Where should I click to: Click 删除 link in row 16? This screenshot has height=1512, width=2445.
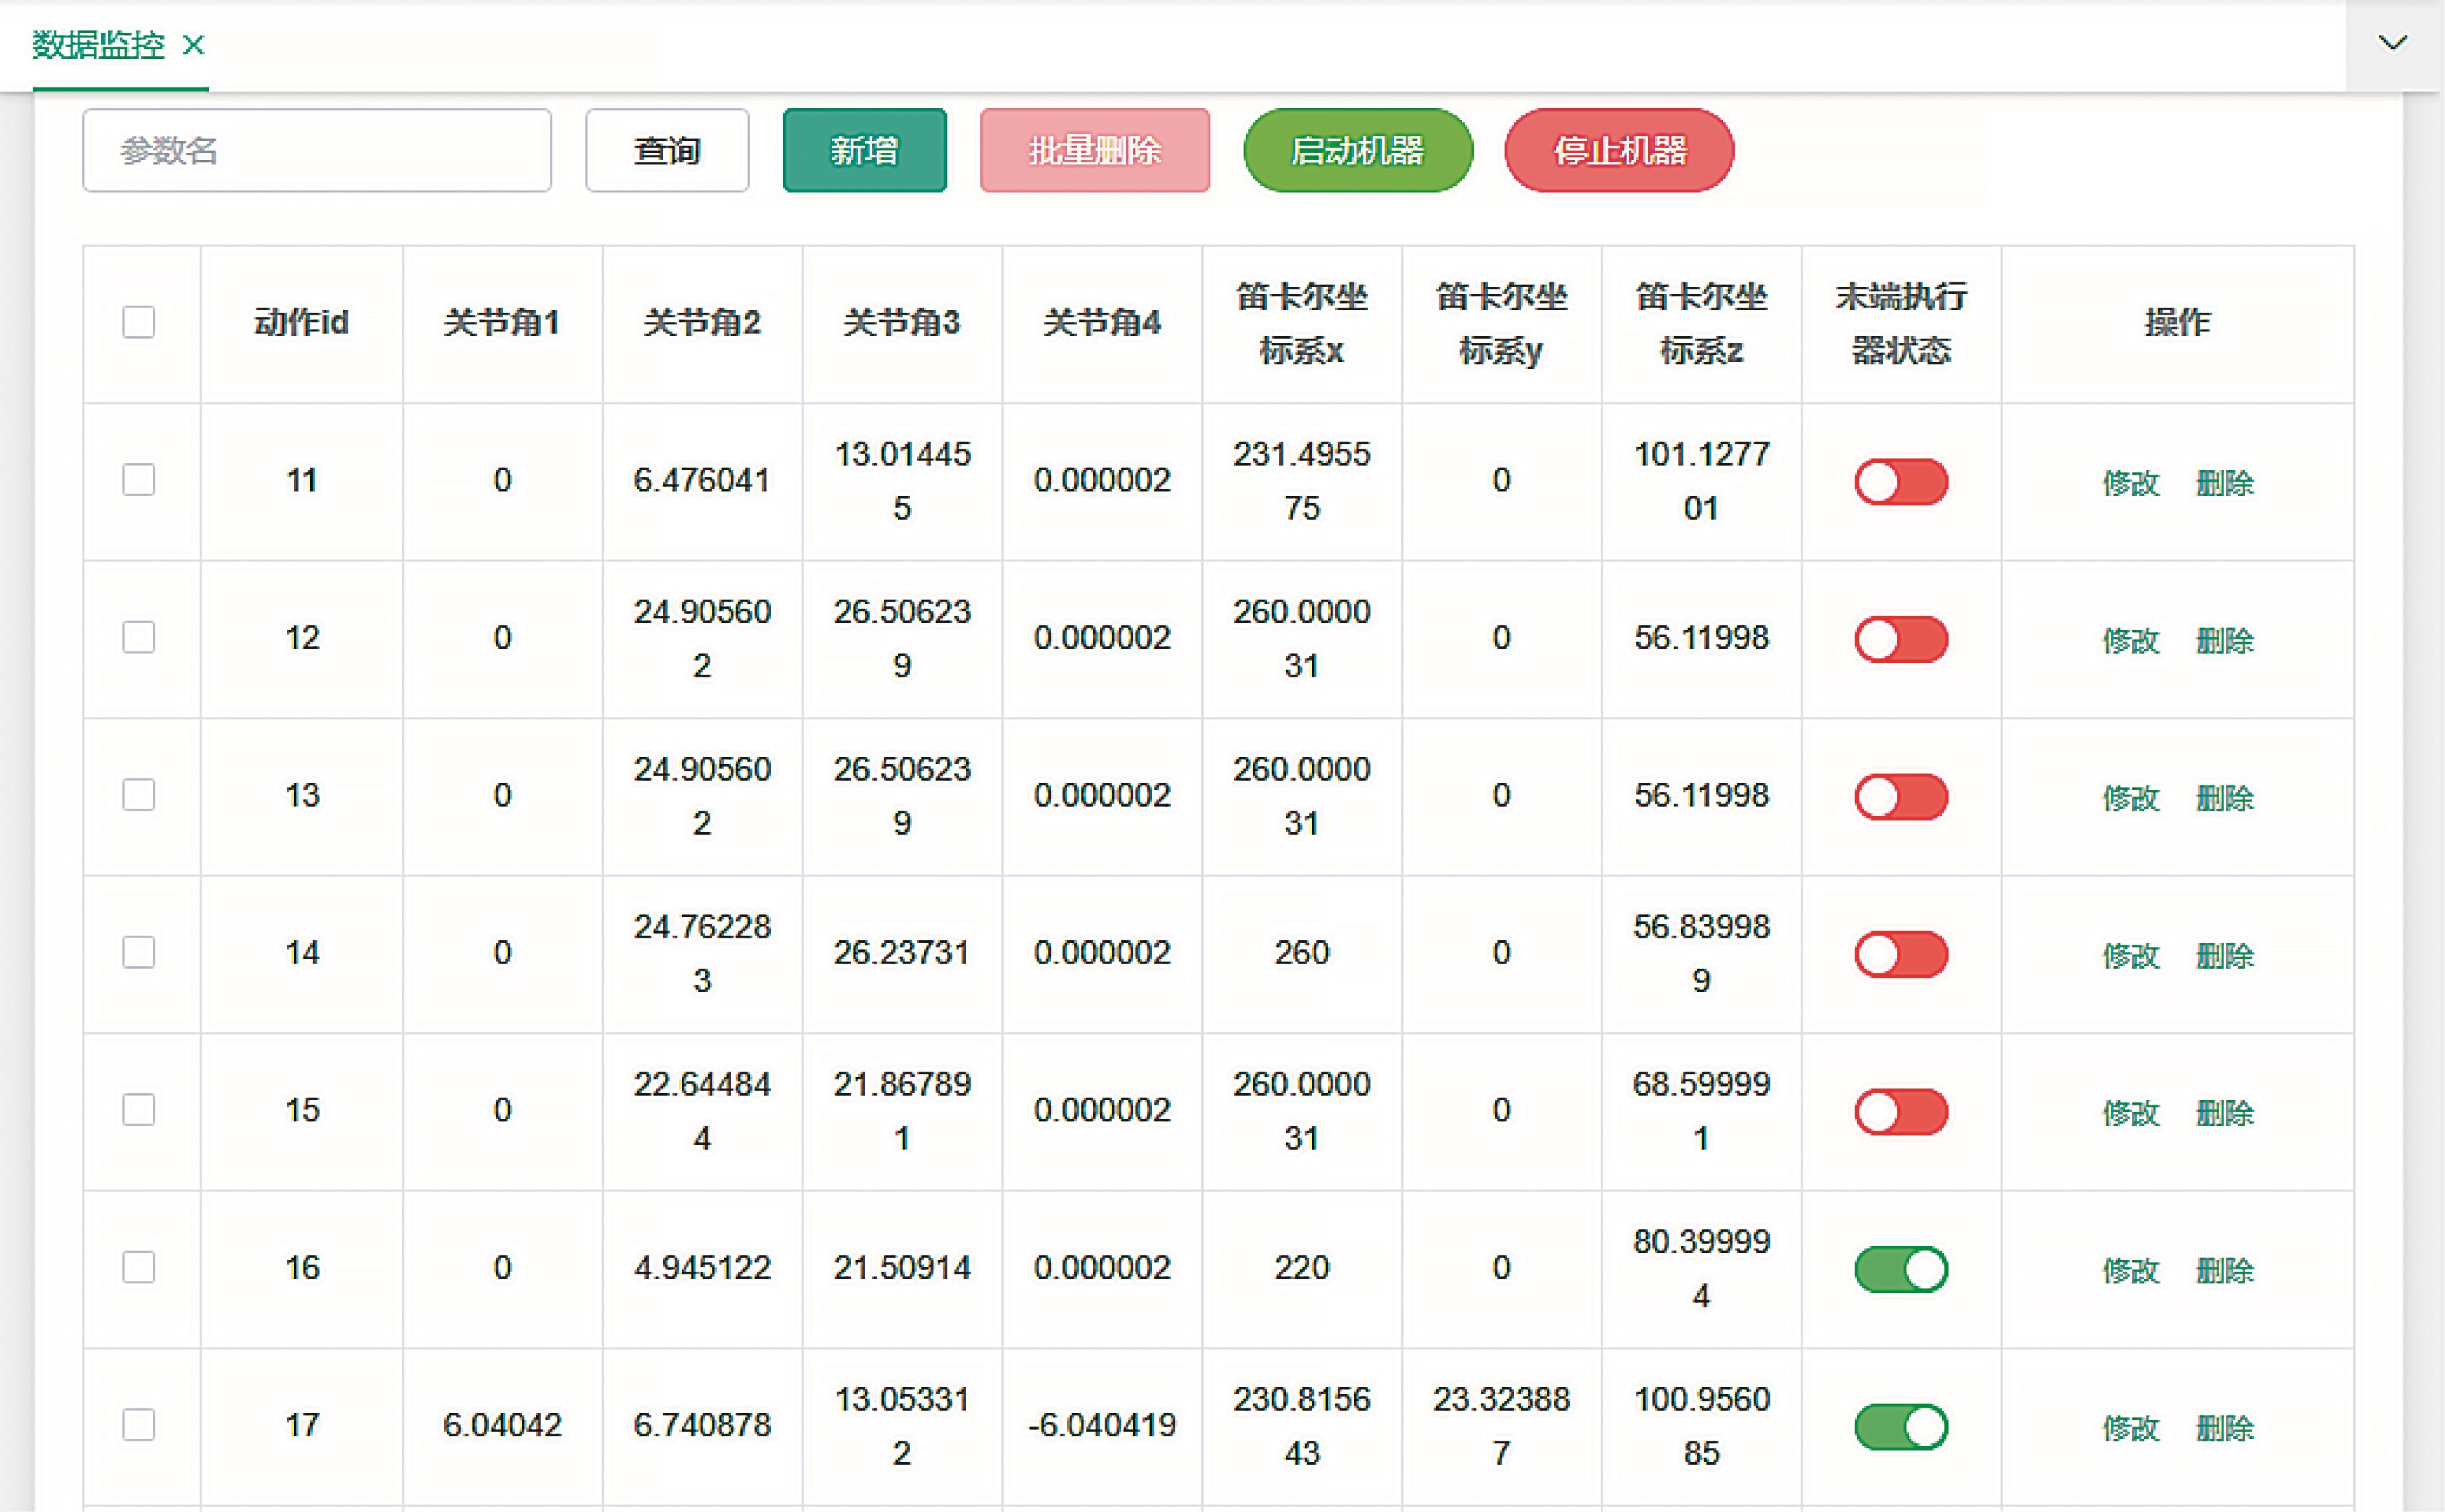coord(2225,1270)
